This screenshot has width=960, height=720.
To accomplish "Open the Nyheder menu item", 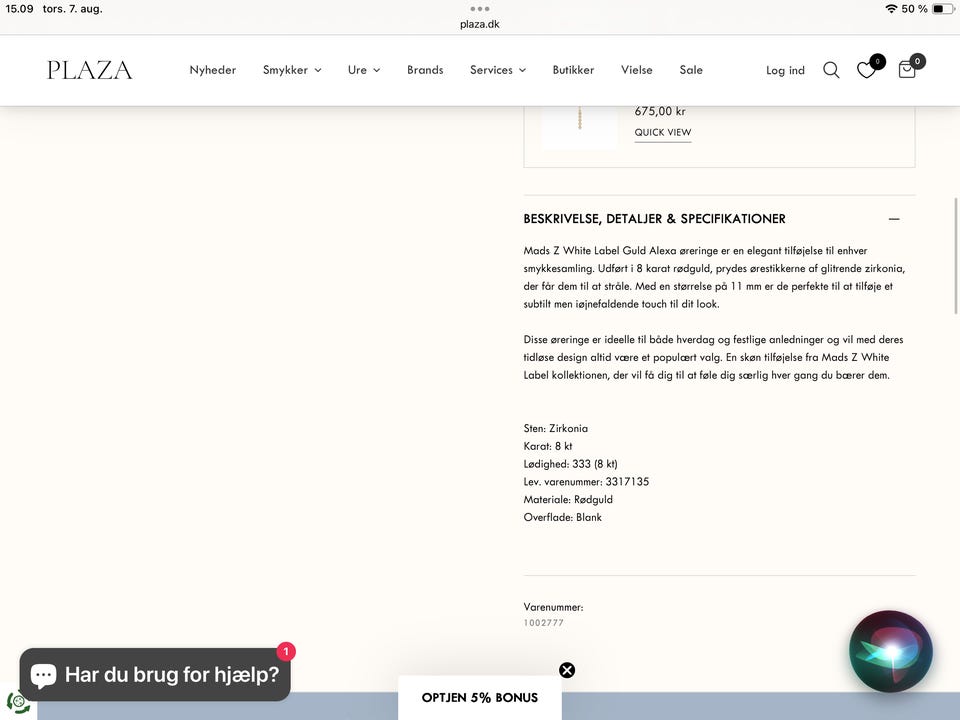I will click(x=212, y=70).
